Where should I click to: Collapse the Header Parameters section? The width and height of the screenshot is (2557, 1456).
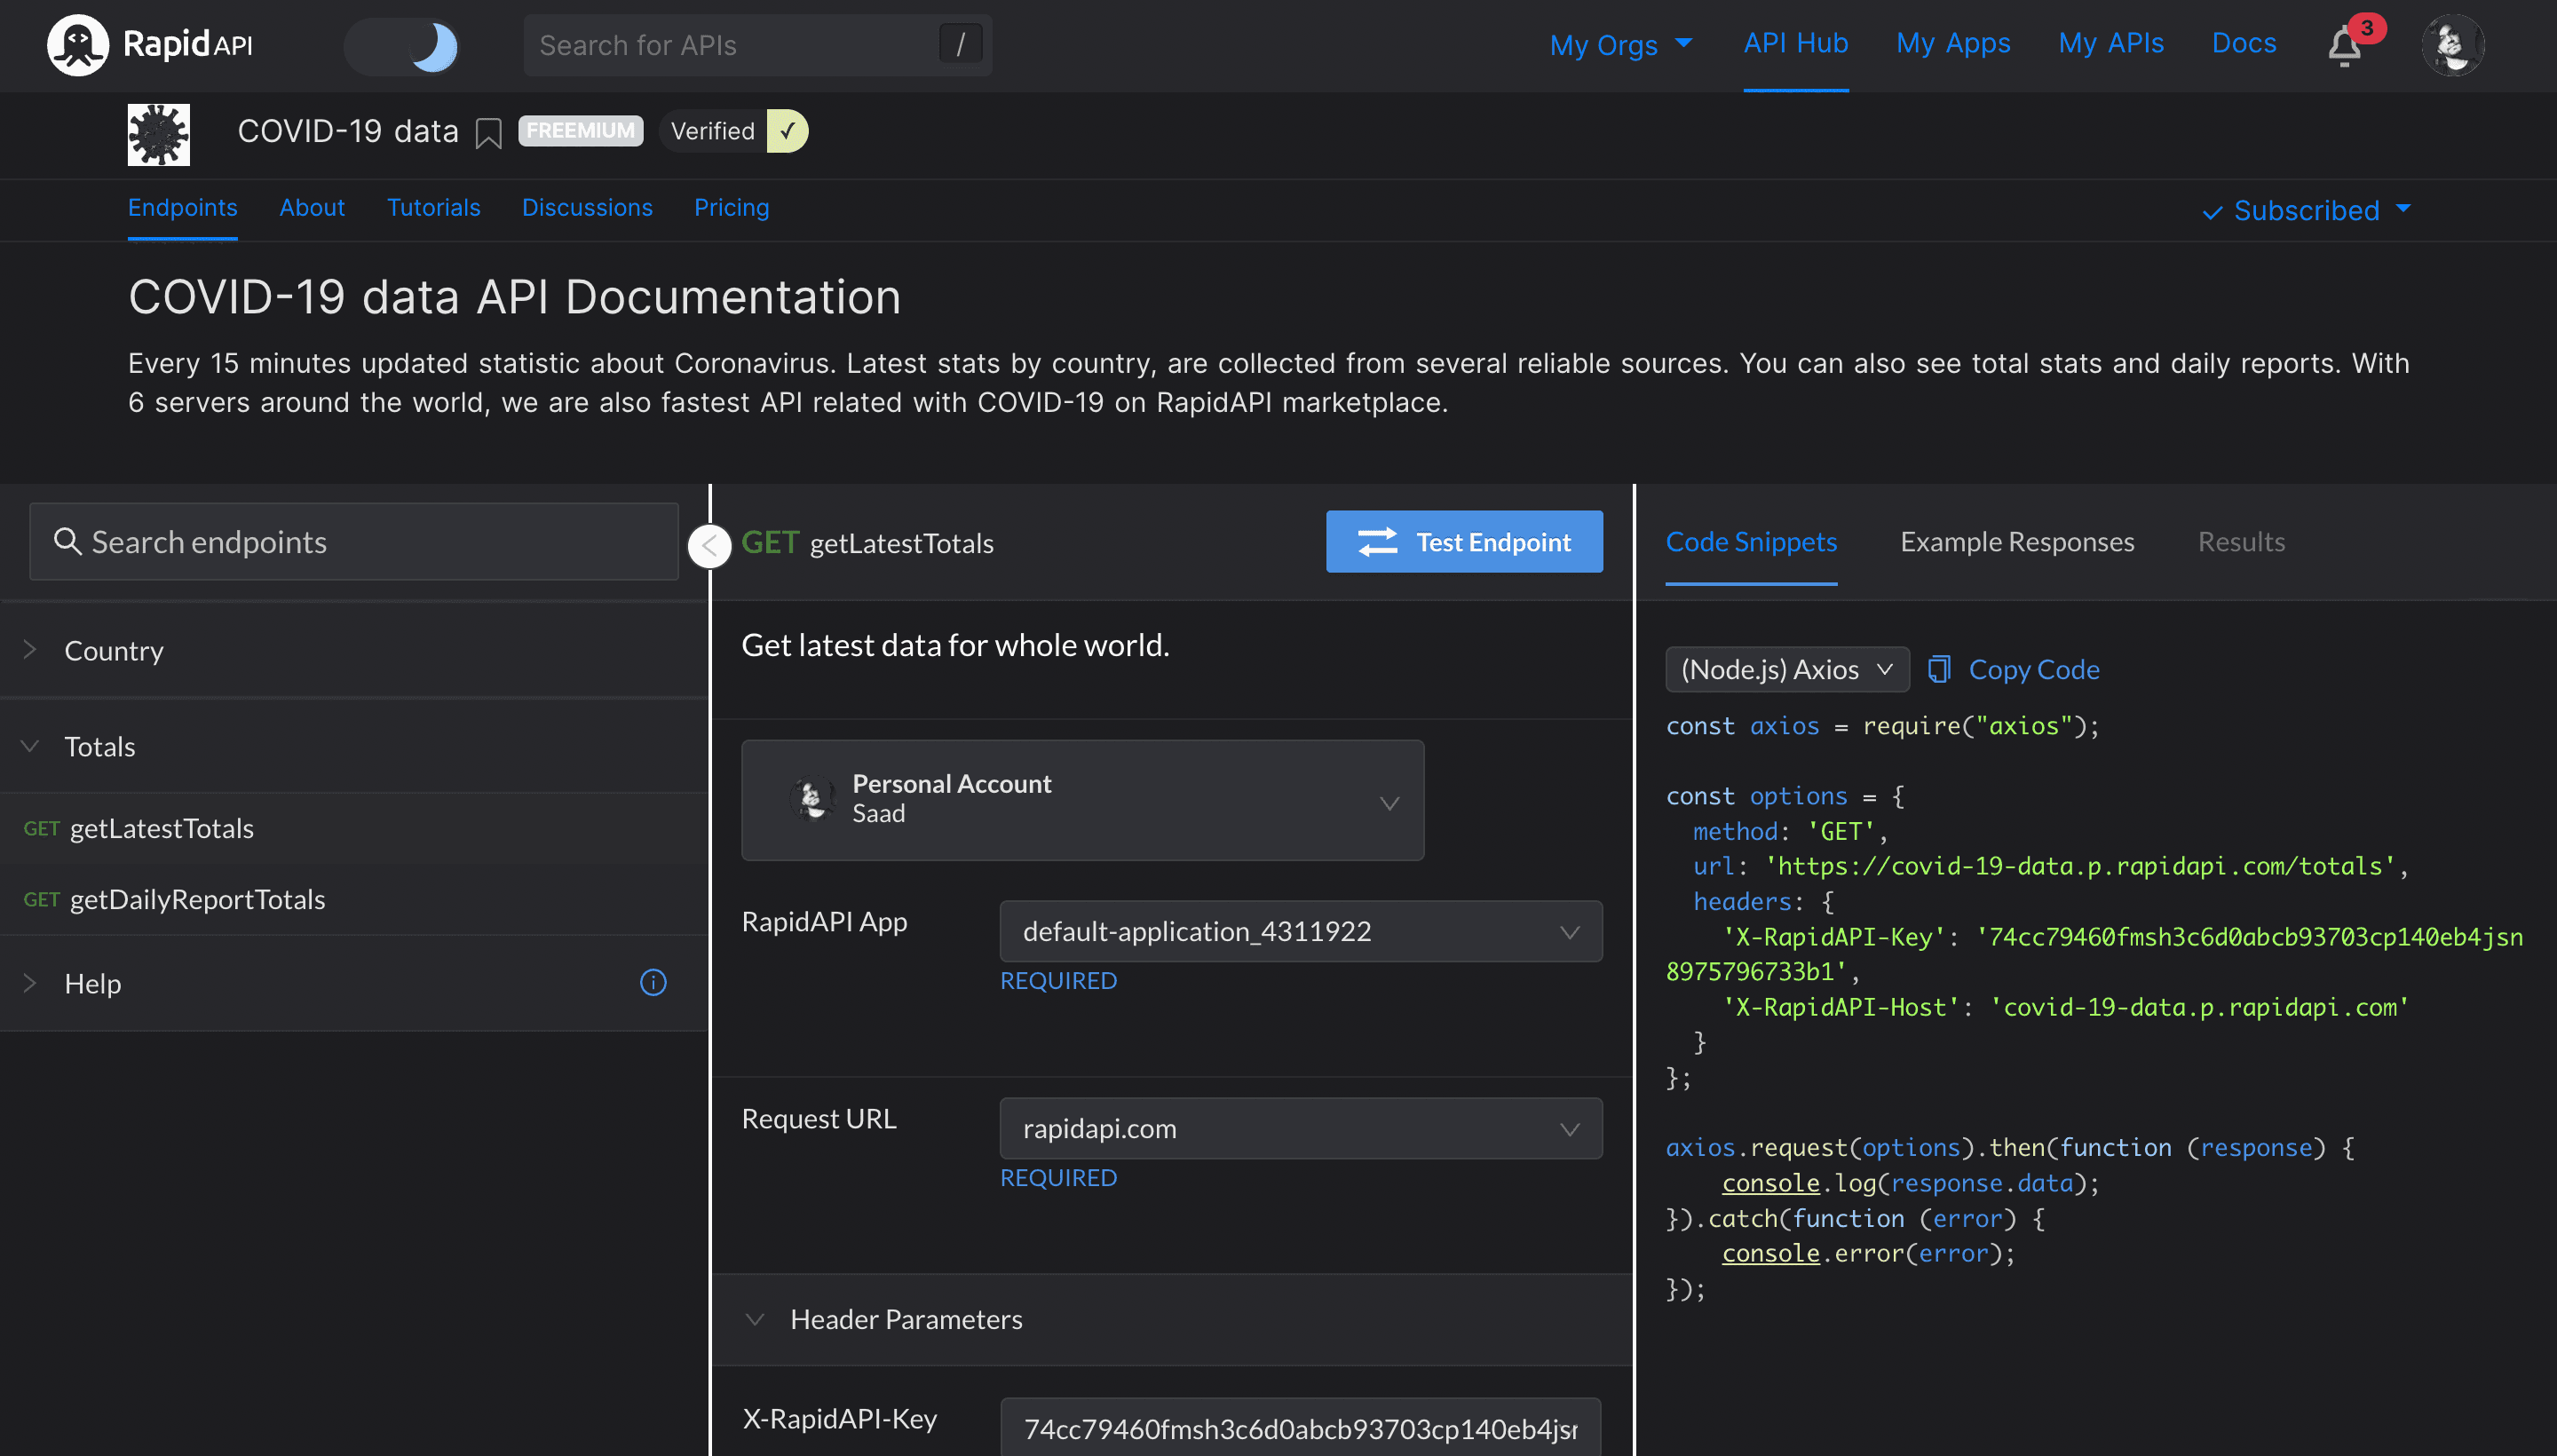[1172, 1320]
